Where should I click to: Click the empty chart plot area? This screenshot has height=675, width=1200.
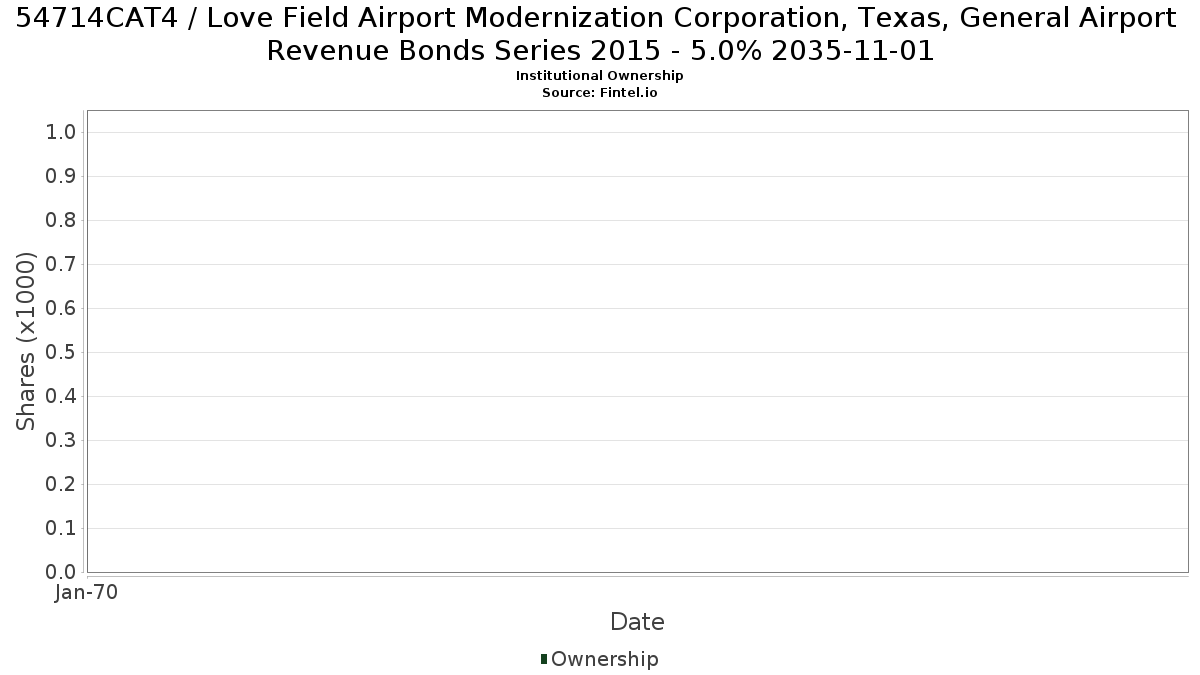click(637, 341)
